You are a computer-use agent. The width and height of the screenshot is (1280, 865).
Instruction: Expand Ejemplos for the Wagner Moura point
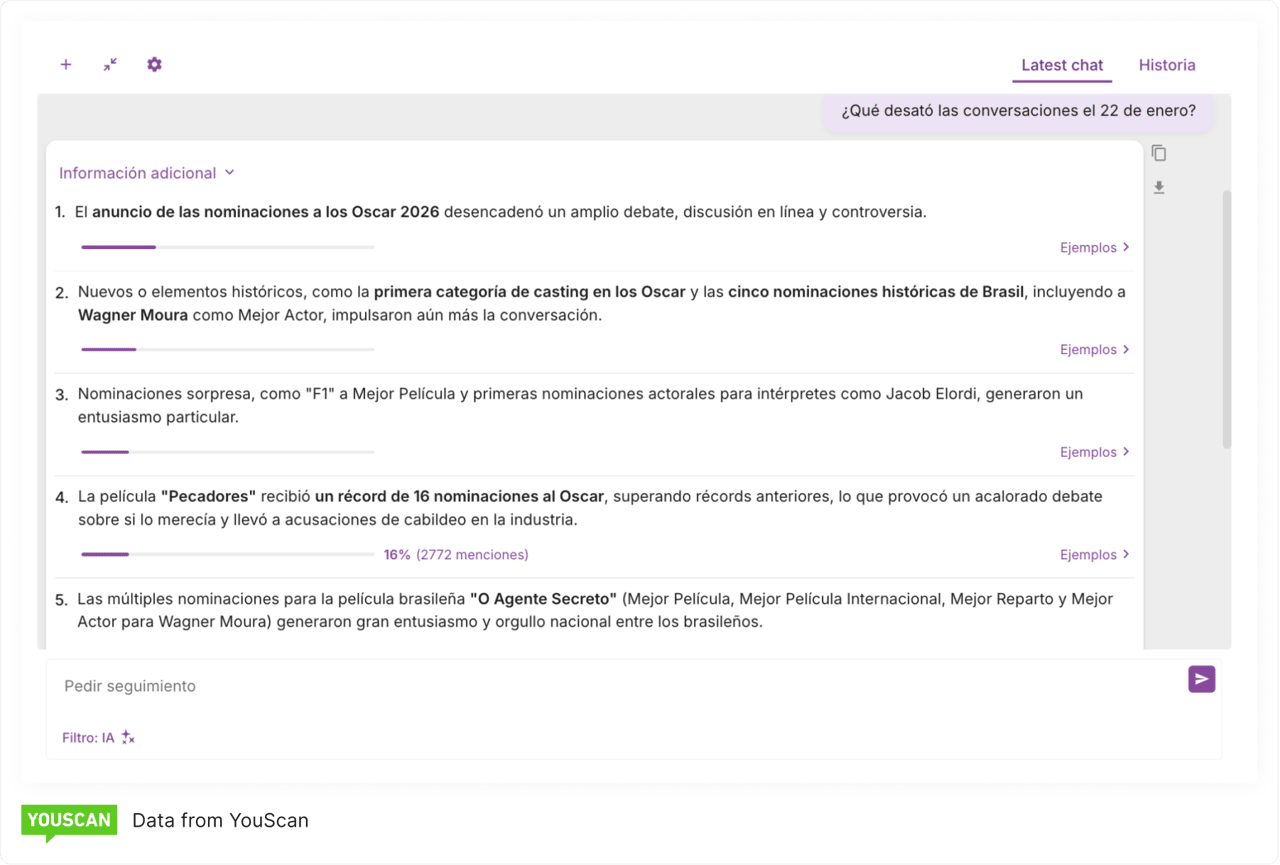click(1094, 349)
